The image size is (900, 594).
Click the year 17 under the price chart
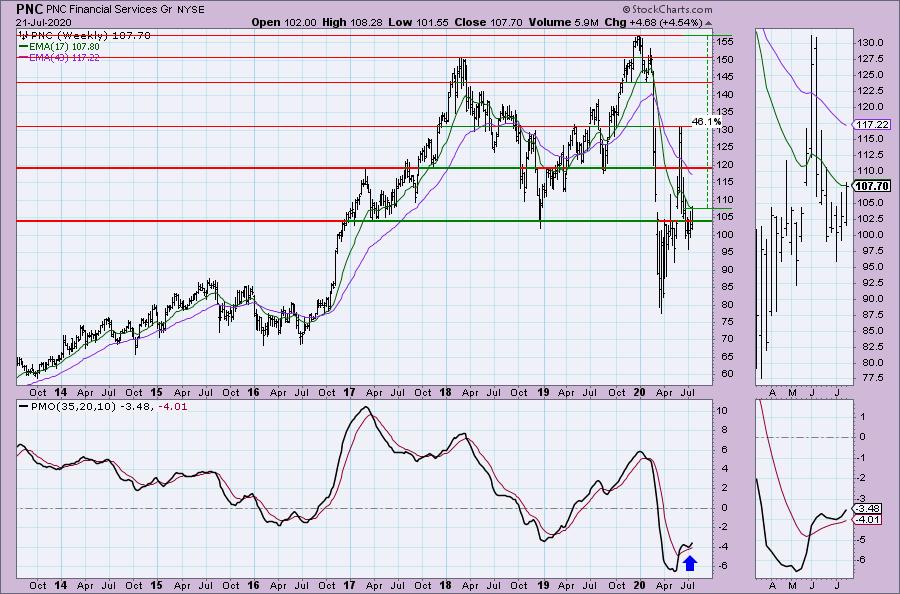pos(349,393)
